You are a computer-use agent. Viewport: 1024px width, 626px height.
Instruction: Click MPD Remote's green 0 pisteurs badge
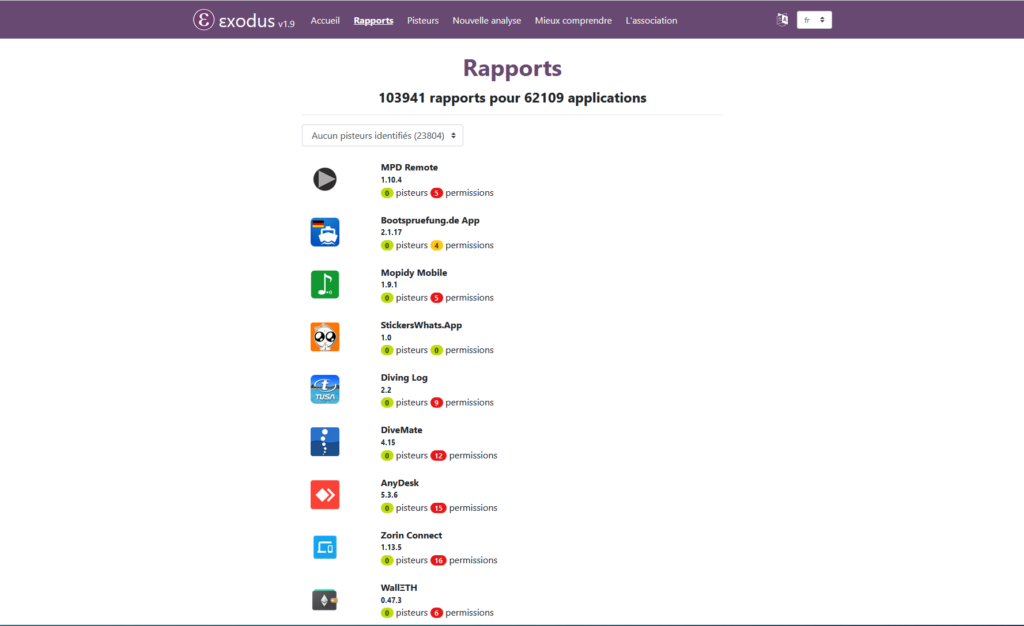[387, 193]
